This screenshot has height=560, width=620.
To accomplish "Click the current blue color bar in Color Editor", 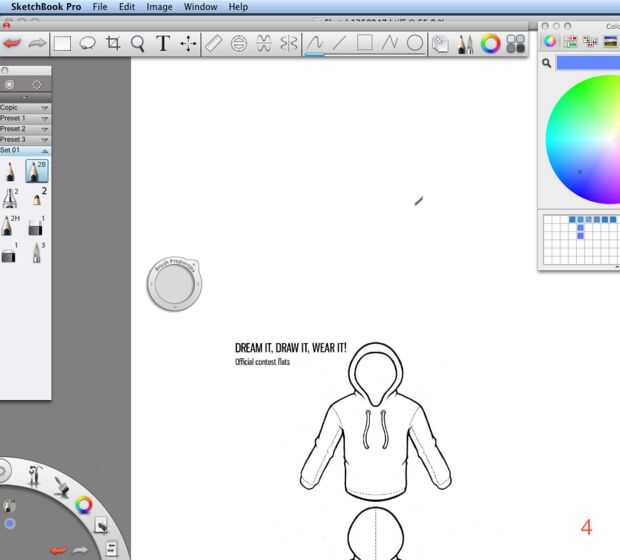I will point(588,63).
